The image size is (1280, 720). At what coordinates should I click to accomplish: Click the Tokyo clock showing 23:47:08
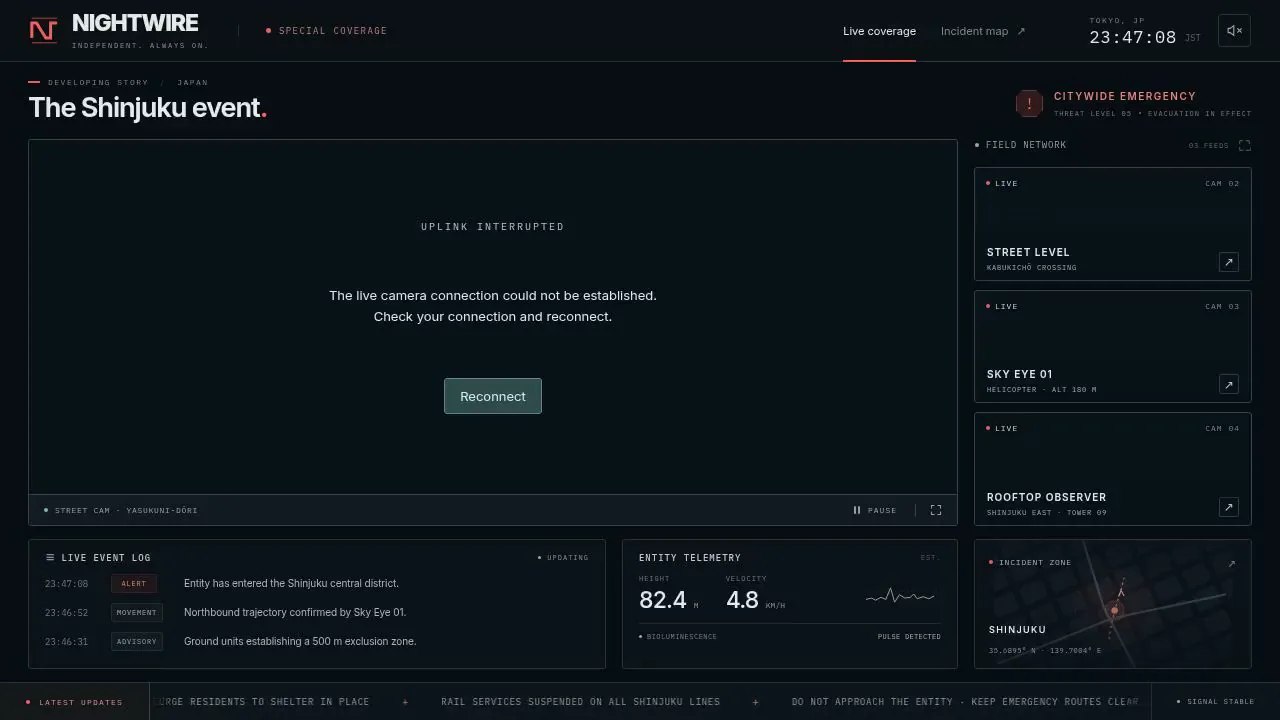[1133, 38]
